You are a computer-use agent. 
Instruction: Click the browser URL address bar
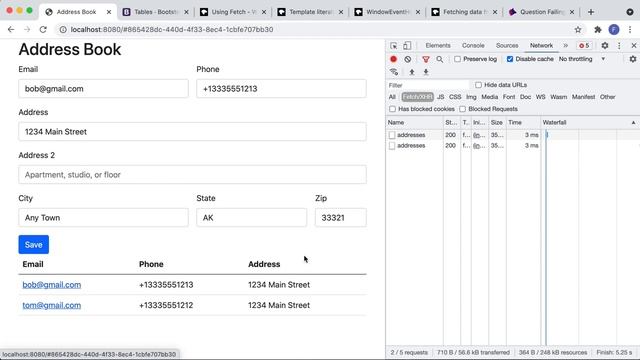(318, 29)
